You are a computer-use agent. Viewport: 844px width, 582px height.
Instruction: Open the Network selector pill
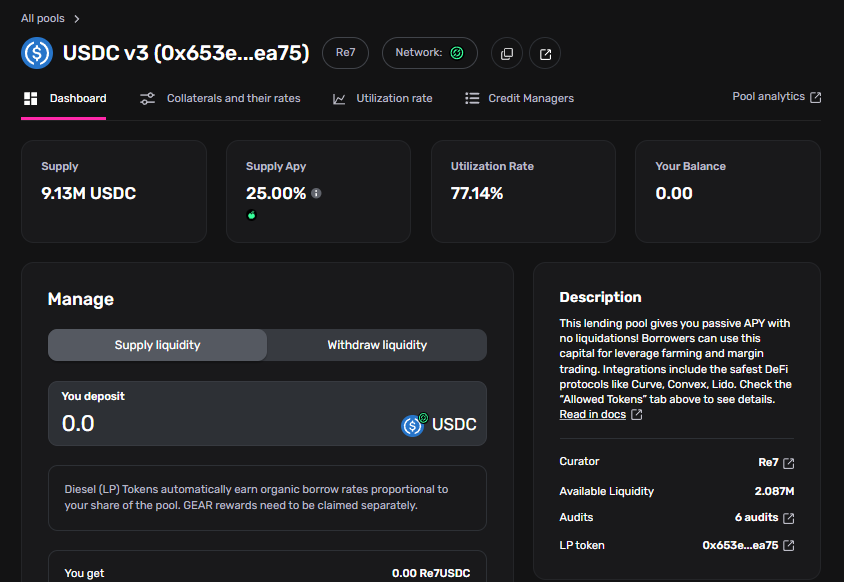pos(429,53)
